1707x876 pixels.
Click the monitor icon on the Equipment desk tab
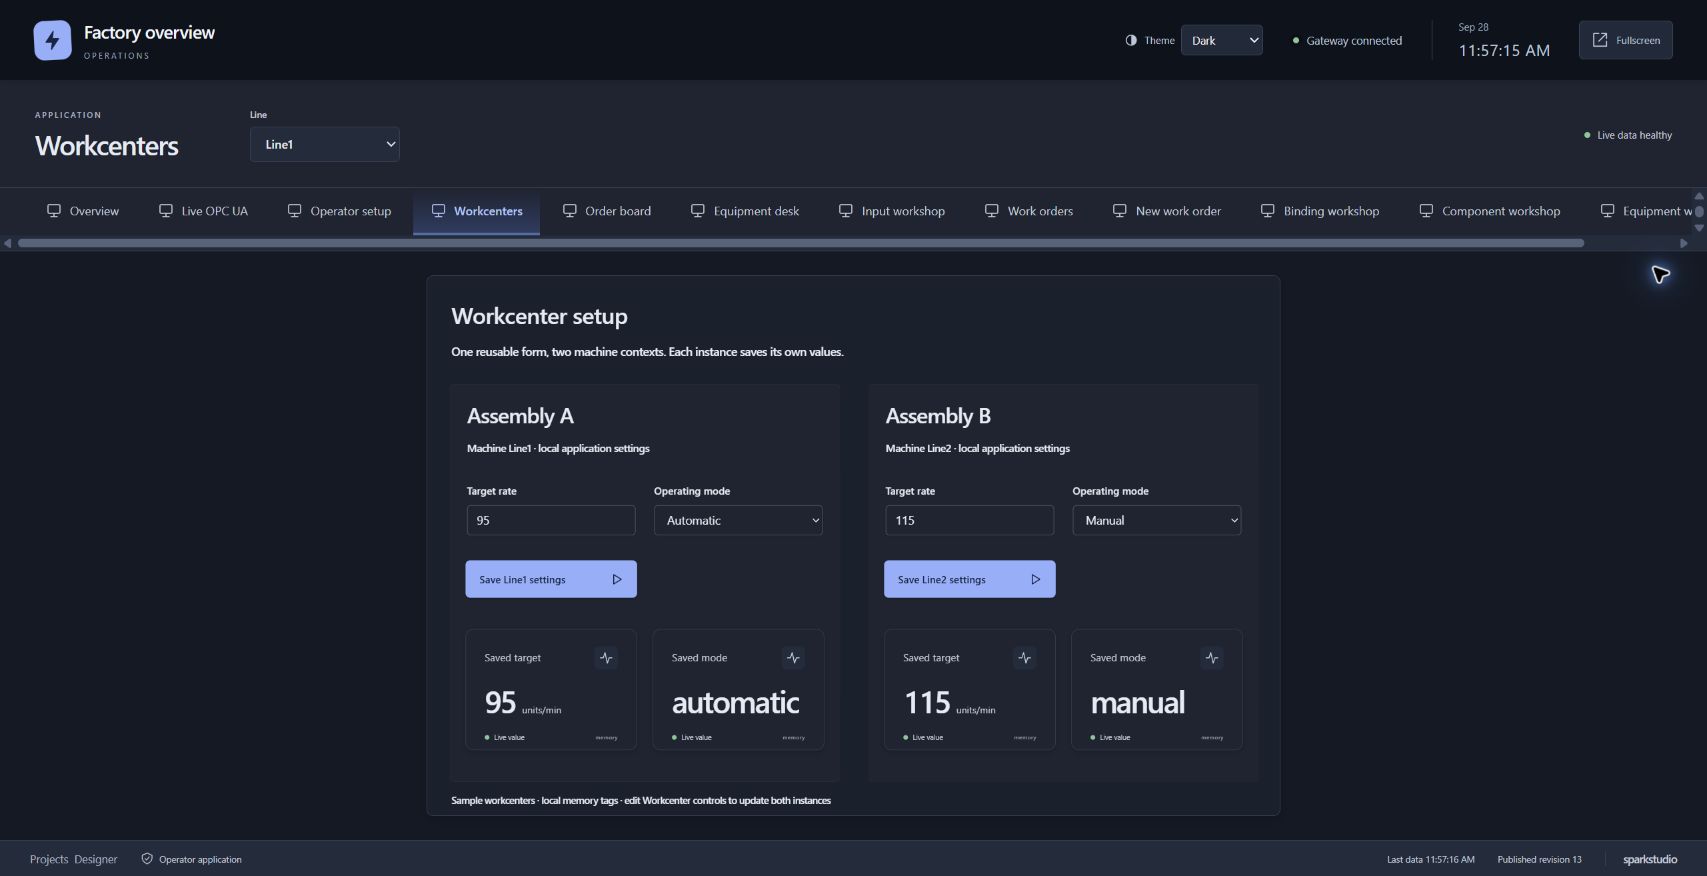click(698, 211)
